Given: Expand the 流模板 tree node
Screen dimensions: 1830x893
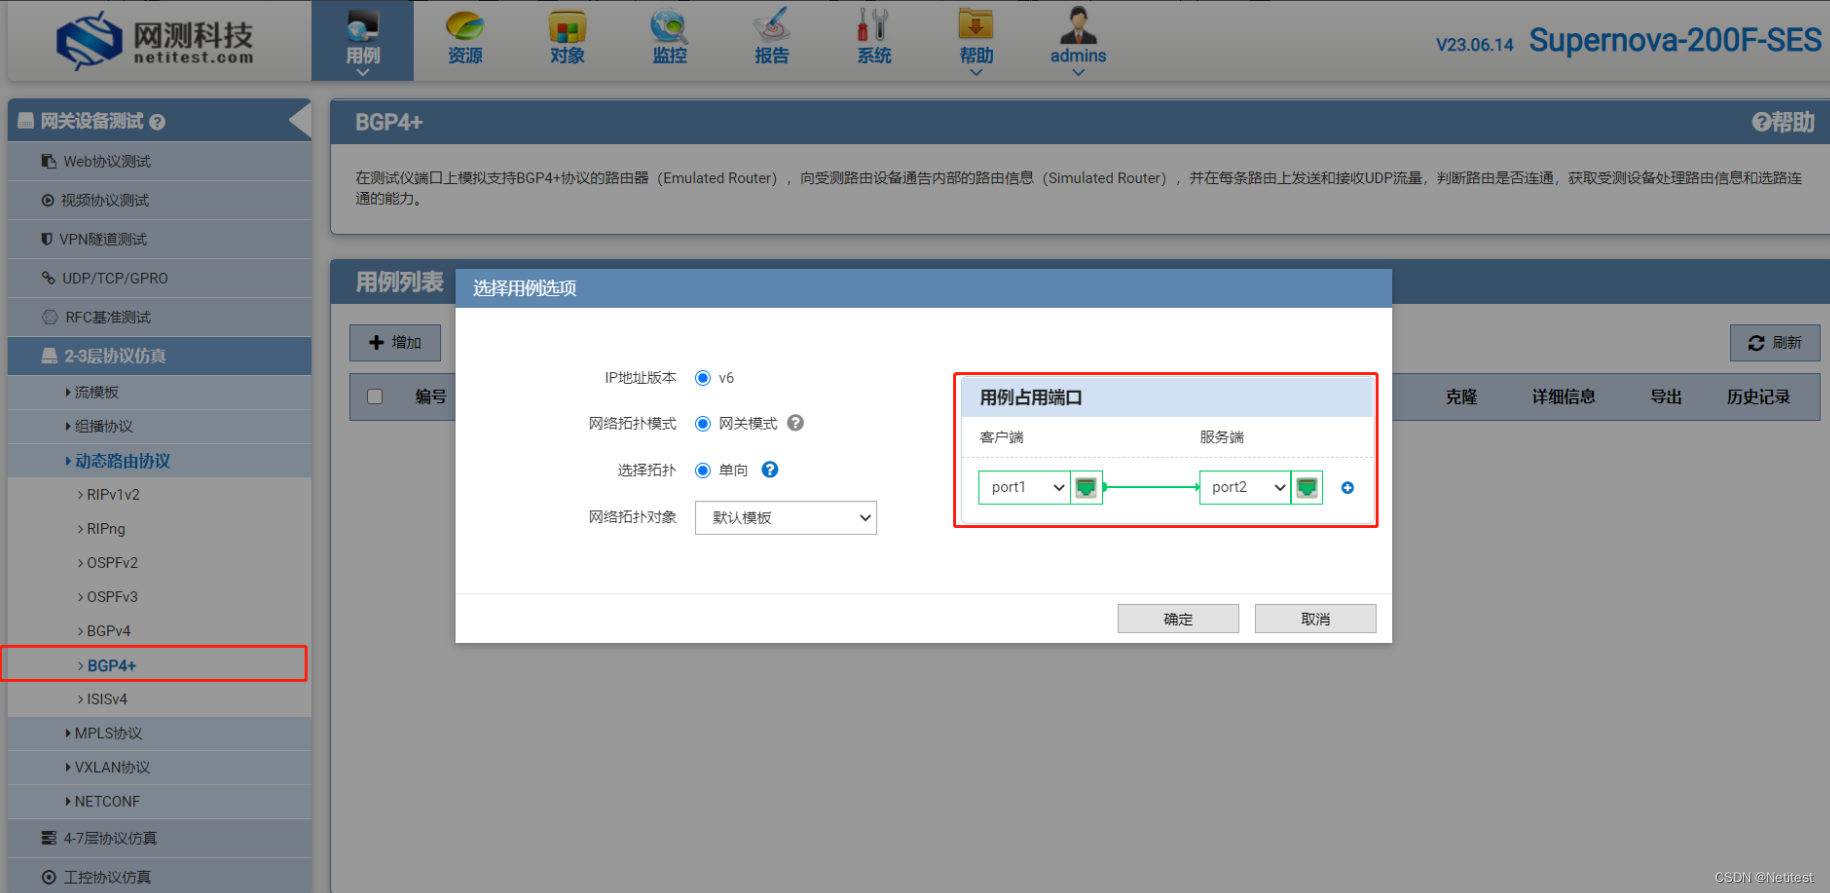Looking at the screenshot, I should [x=159, y=393].
